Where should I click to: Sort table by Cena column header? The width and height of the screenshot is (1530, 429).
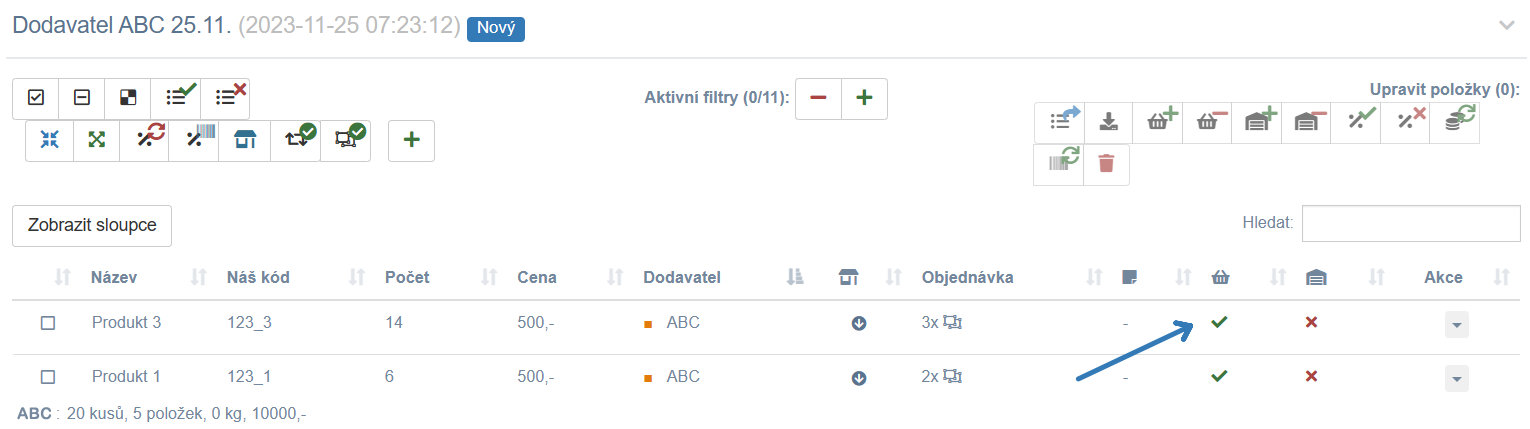[x=537, y=277]
